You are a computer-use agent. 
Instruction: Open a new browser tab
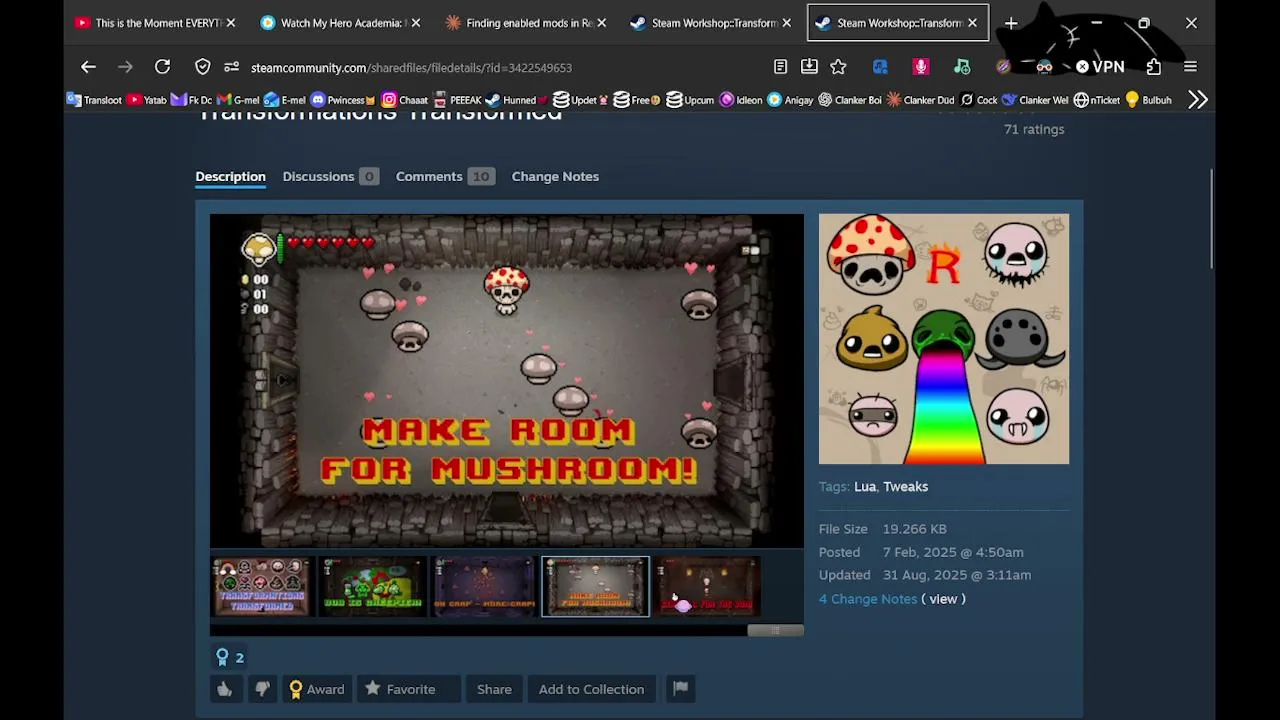(x=1011, y=22)
